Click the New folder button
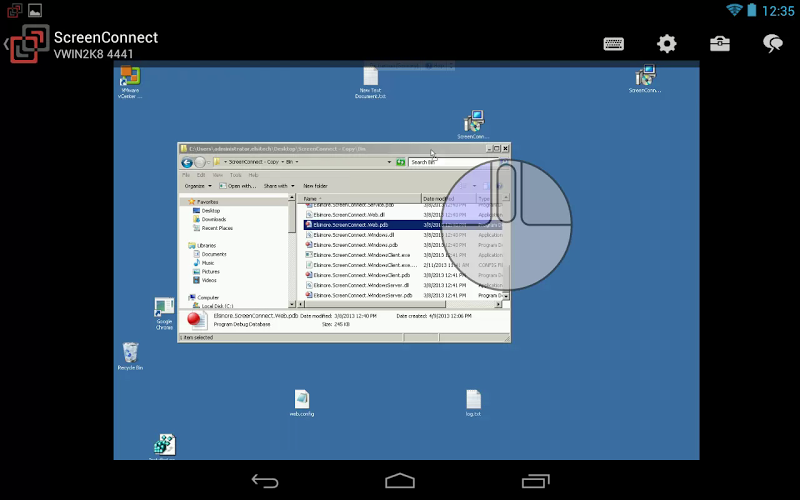Screen dimensions: 800x500 point(315,186)
